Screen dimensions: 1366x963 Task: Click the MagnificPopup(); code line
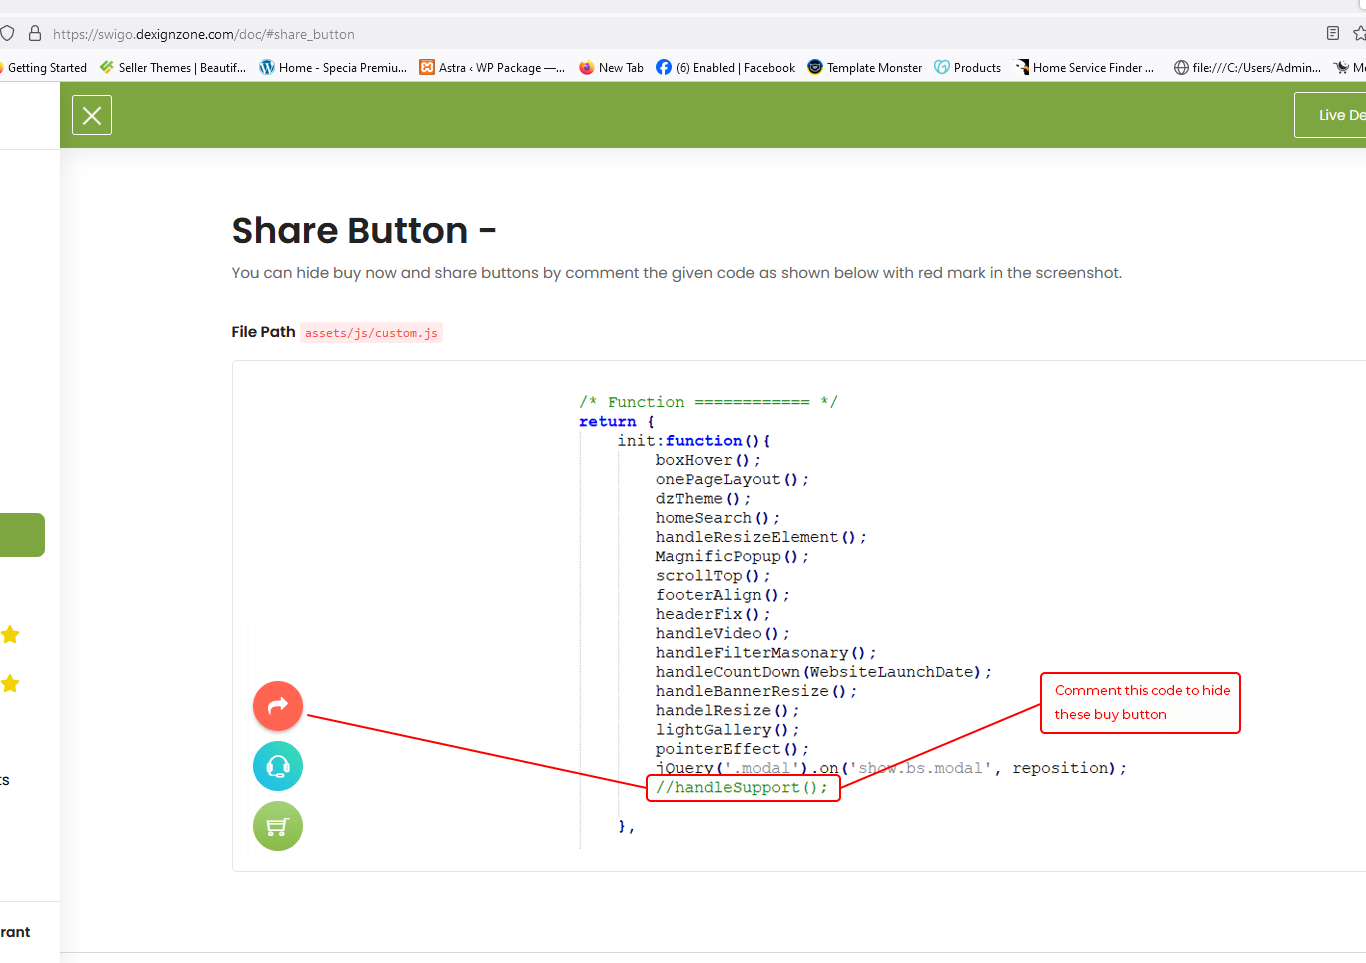tap(732, 556)
